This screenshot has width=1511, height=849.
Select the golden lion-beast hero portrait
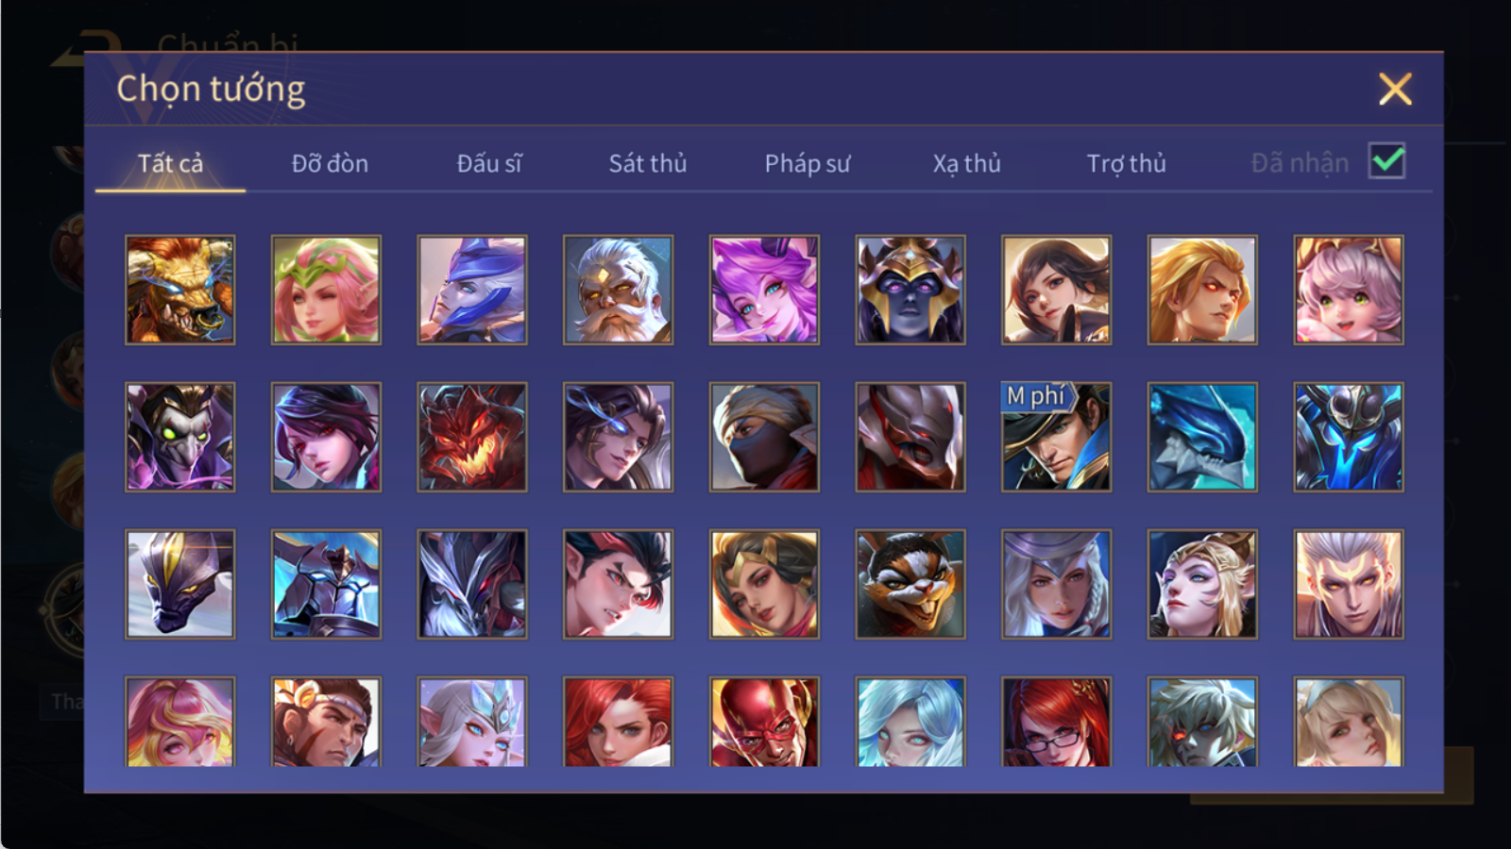click(180, 290)
